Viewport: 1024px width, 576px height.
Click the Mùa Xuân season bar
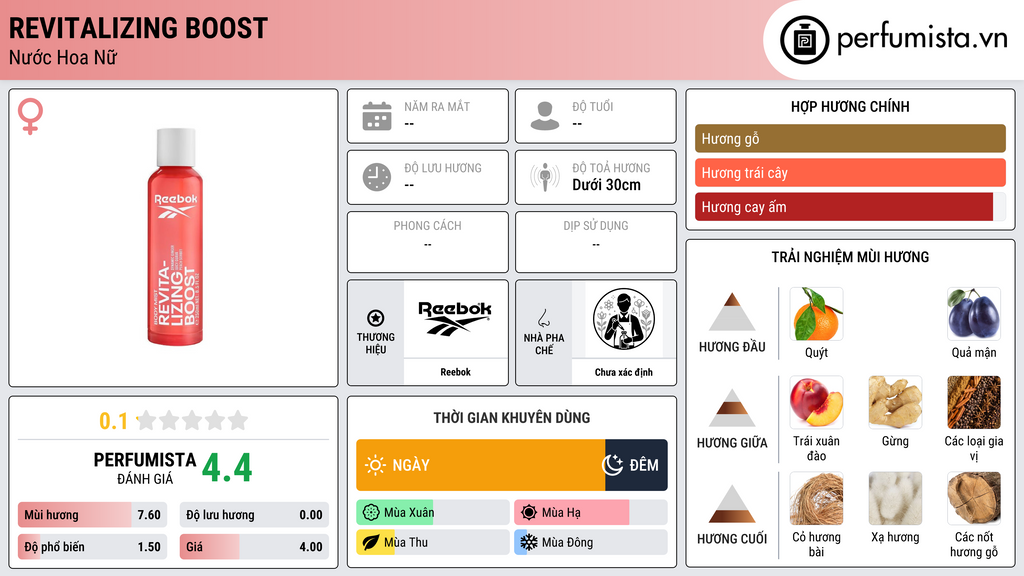tap(432, 513)
